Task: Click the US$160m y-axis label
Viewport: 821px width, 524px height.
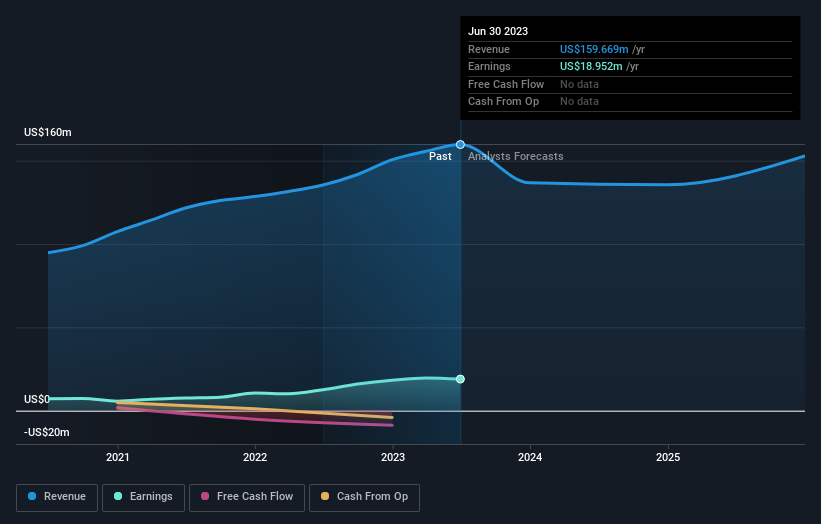Action: (48, 132)
